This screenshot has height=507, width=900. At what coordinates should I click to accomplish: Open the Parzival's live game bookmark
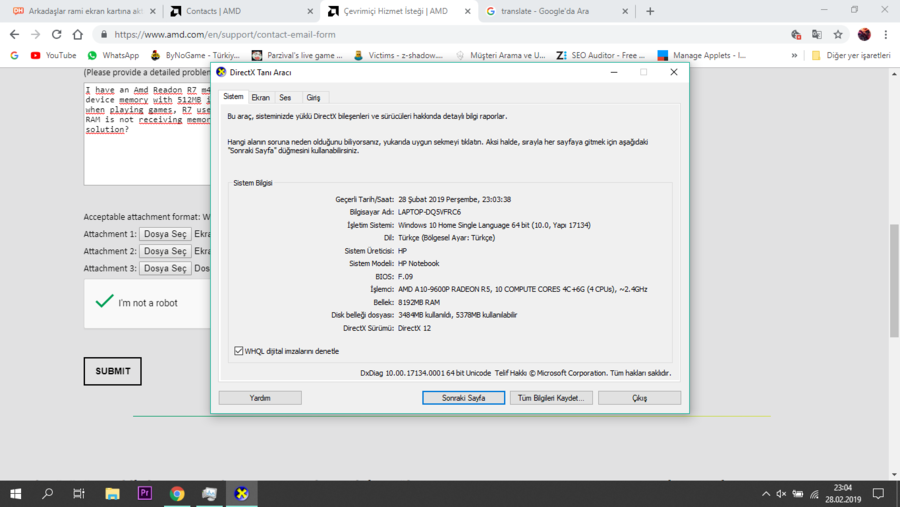click(297, 55)
